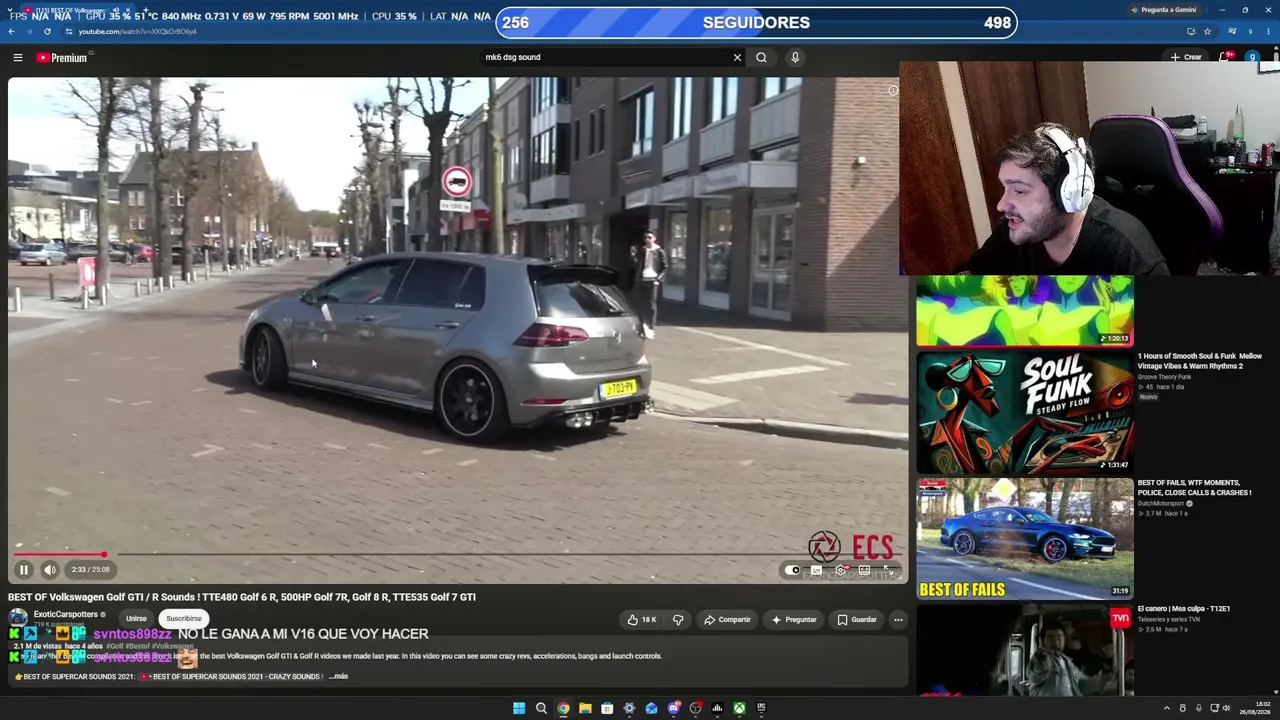The image size is (1280, 720).
Task: Open Chrome three-dot menu
Action: pyautogui.click(x=1270, y=31)
